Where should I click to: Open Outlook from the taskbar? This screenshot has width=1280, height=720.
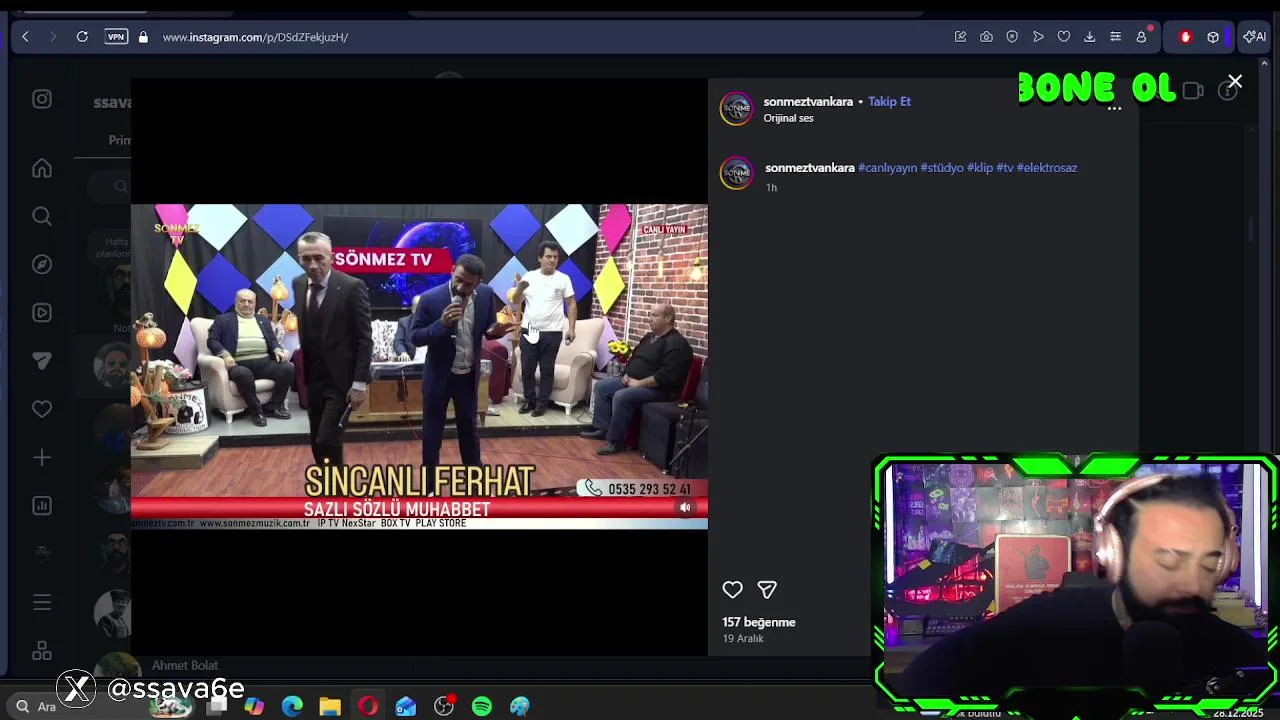click(406, 707)
